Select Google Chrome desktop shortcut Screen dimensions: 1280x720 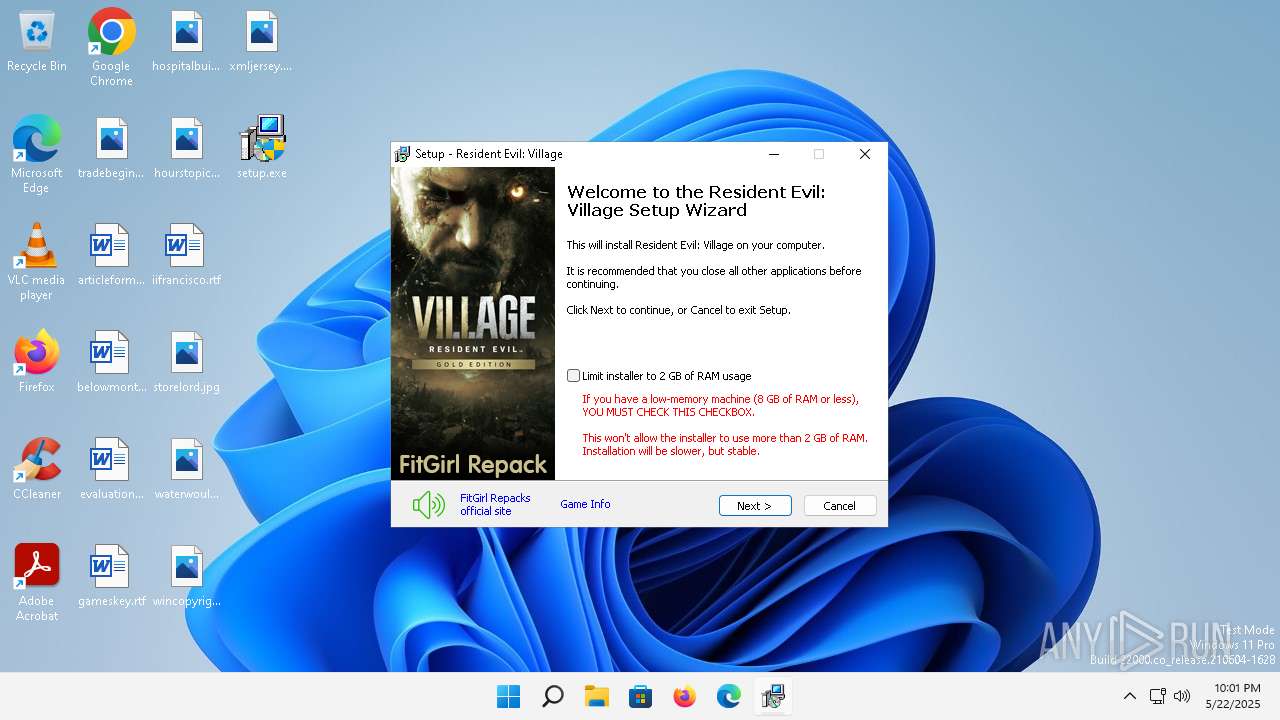click(x=111, y=48)
